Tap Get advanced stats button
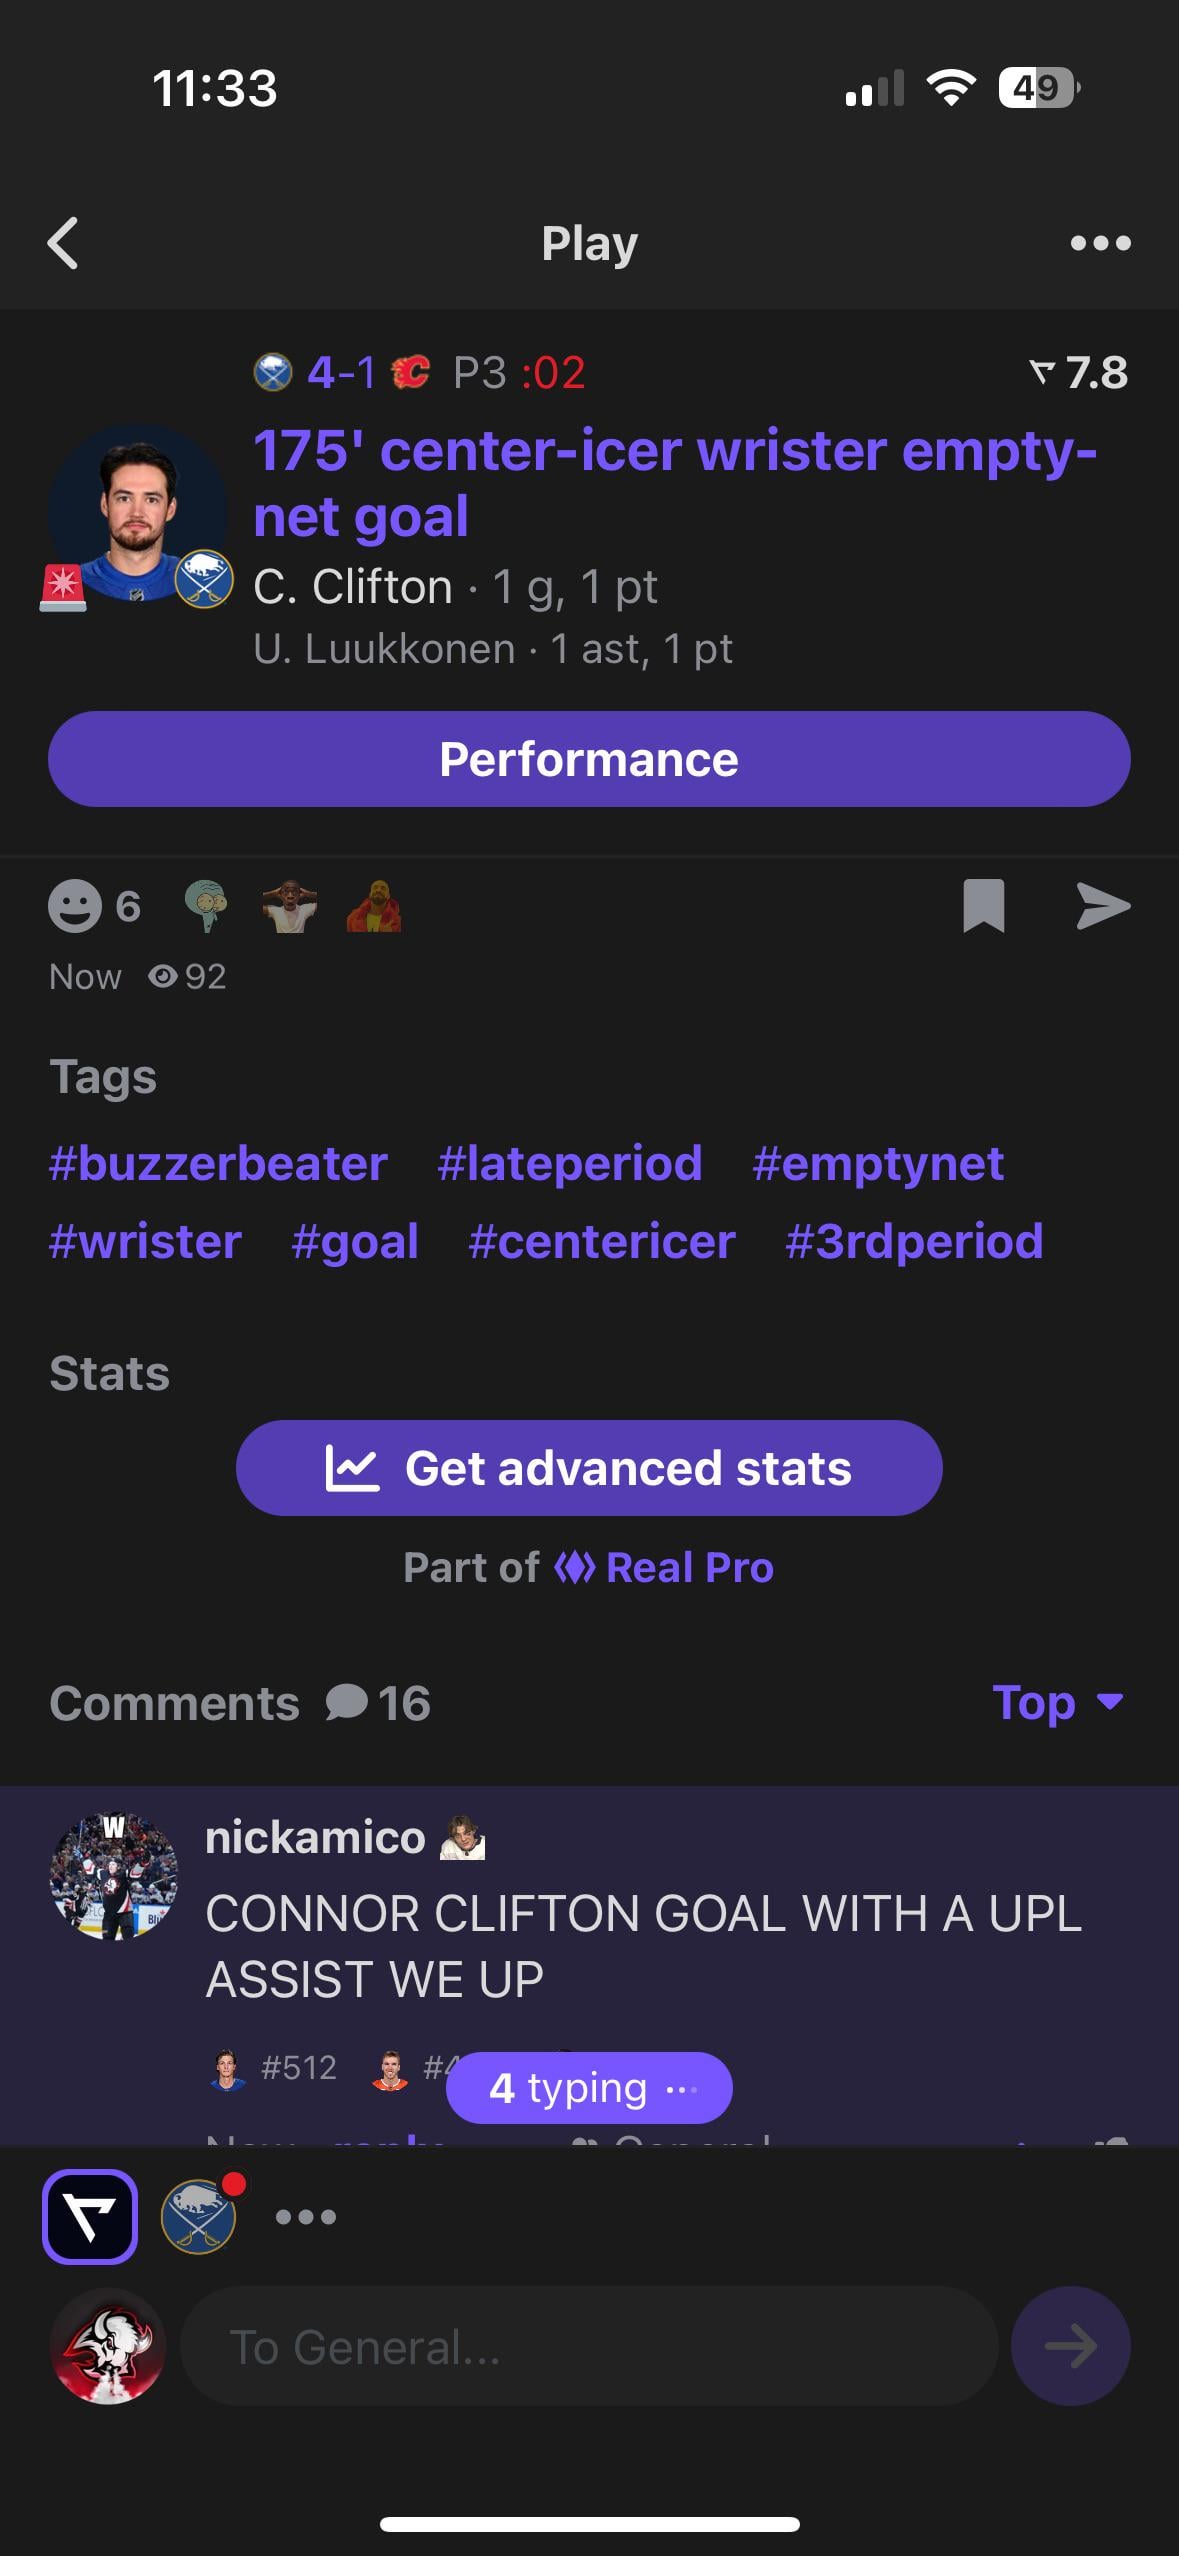The height and width of the screenshot is (2556, 1179). (x=589, y=1468)
